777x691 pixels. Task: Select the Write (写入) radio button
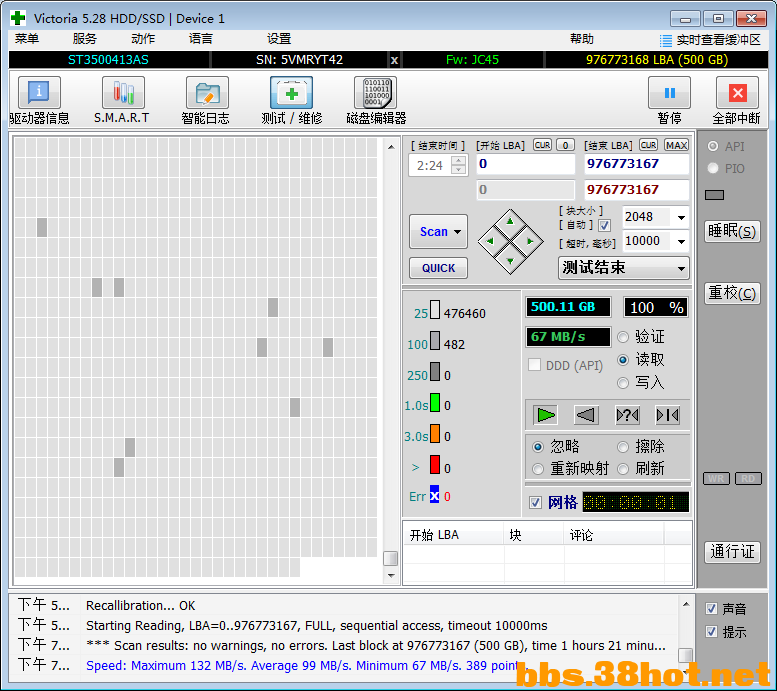pyautogui.click(x=623, y=383)
